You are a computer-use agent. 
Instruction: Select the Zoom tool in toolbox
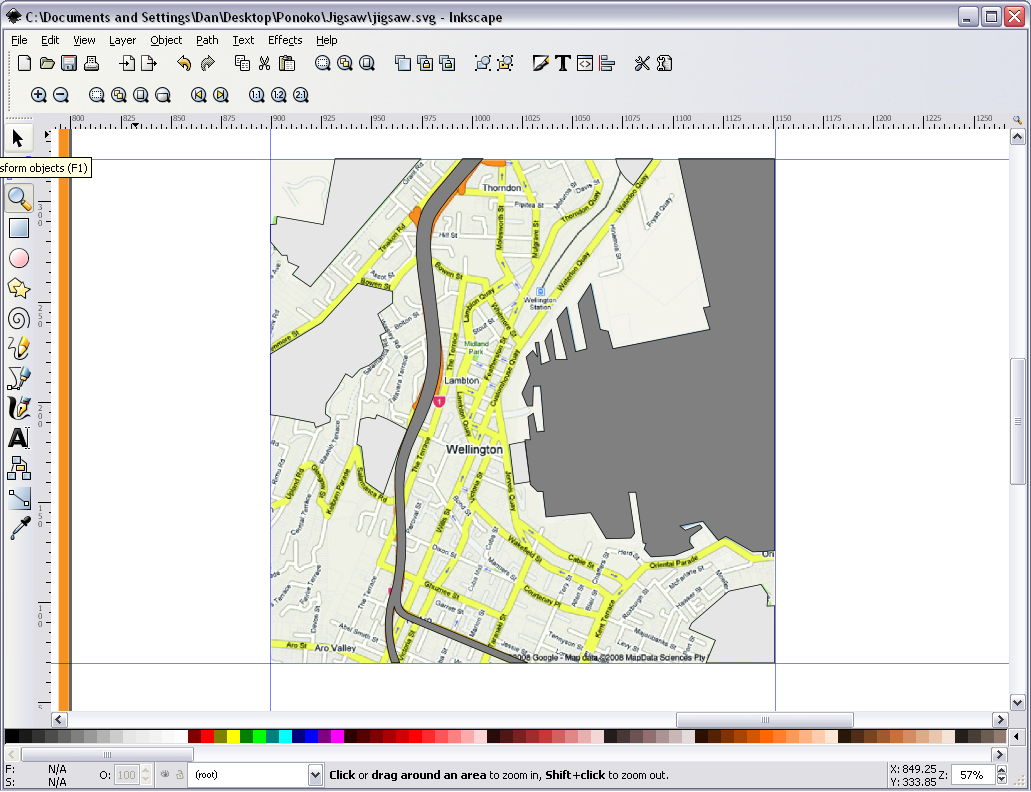pos(19,198)
